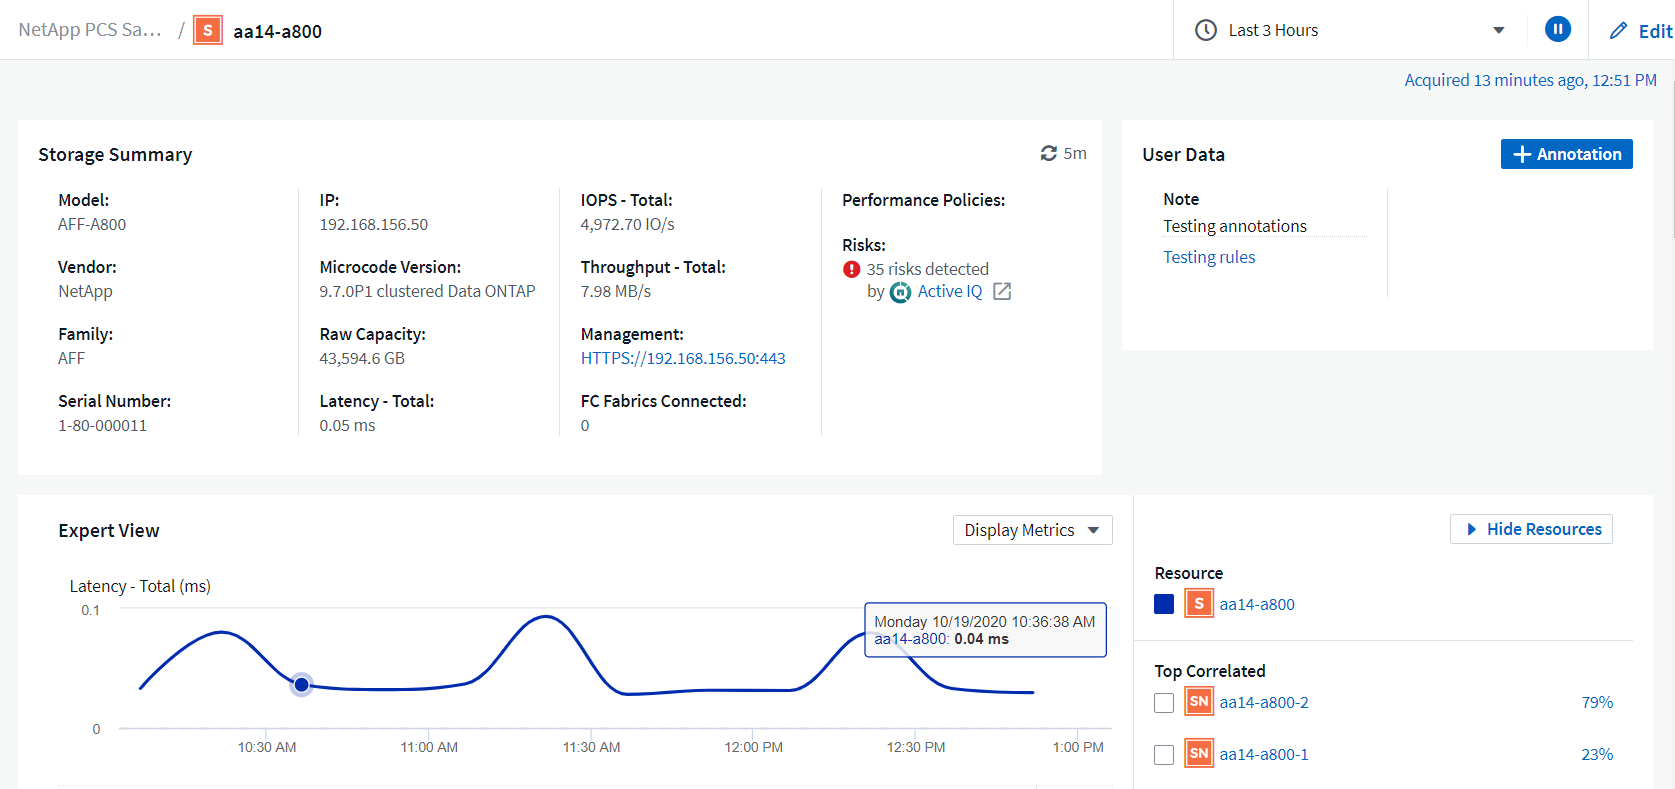Click the pencil Edit icon
The image size is (1675, 789).
(1618, 31)
